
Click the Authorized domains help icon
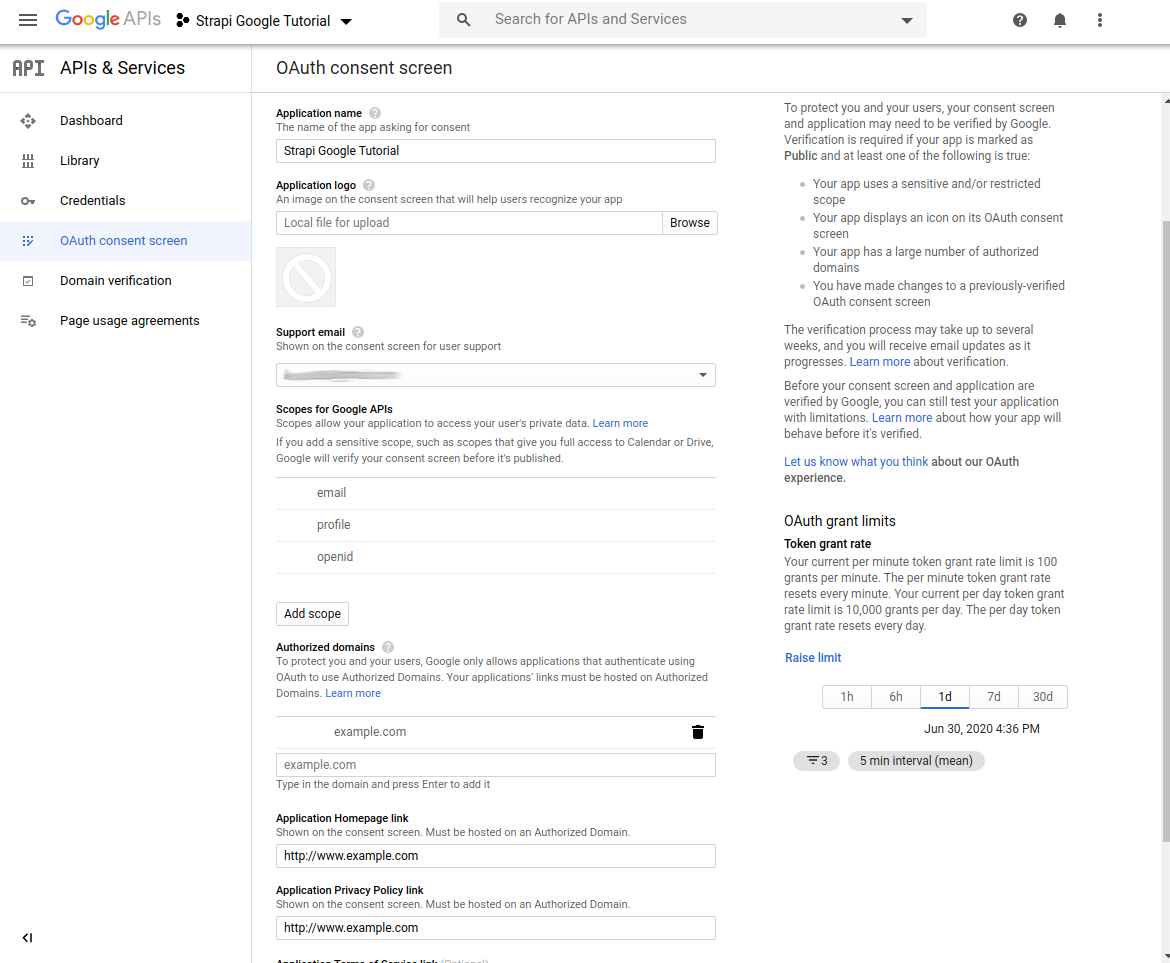(388, 648)
